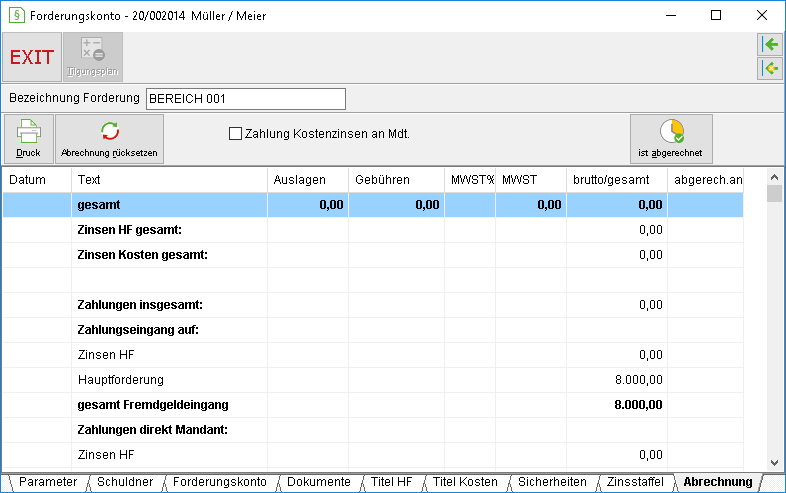The width and height of the screenshot is (786, 493).
Task: Click the Hauptforderung 8.000,00 amount
Action: pyautogui.click(x=639, y=380)
